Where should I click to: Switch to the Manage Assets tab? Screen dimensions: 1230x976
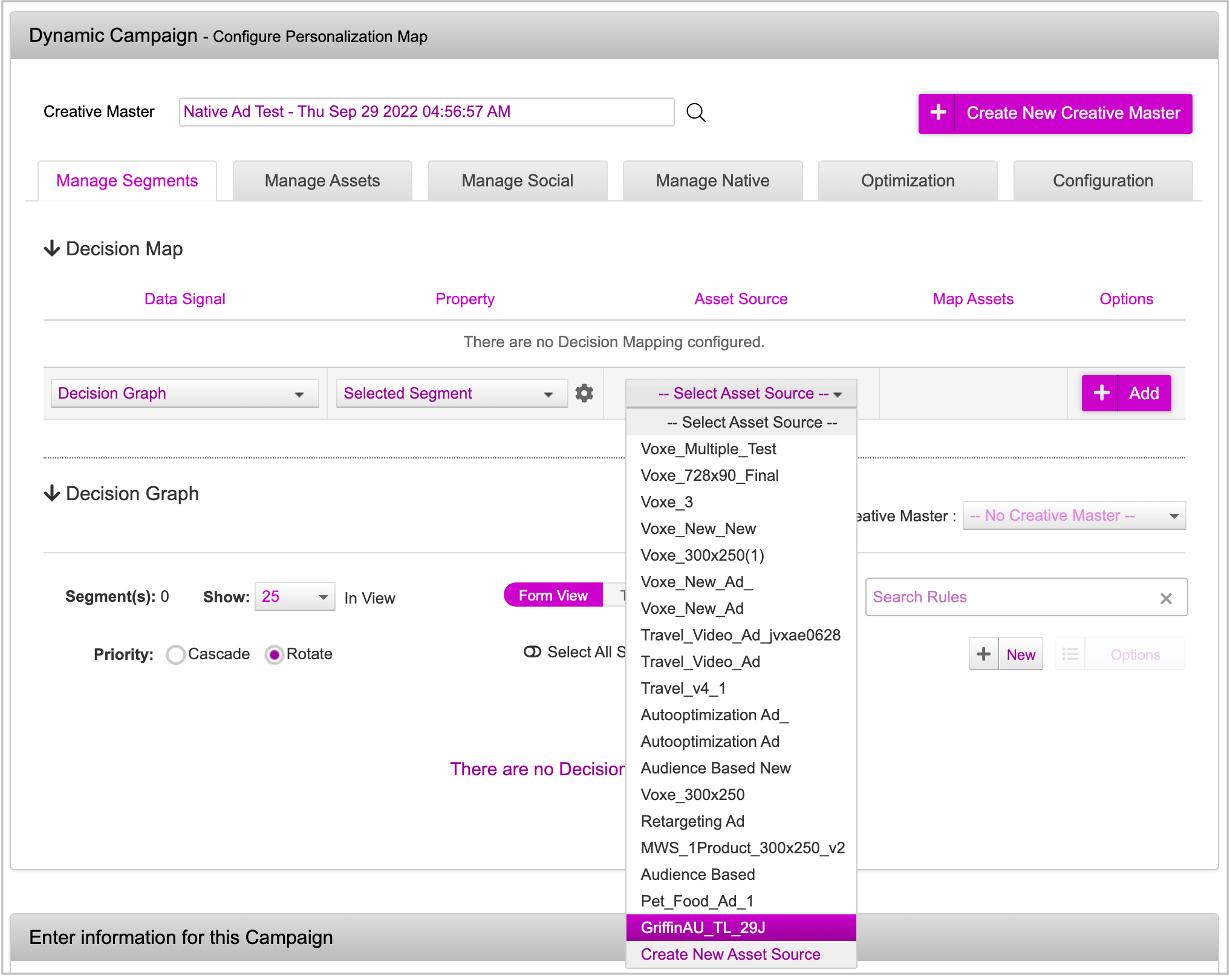pos(322,181)
